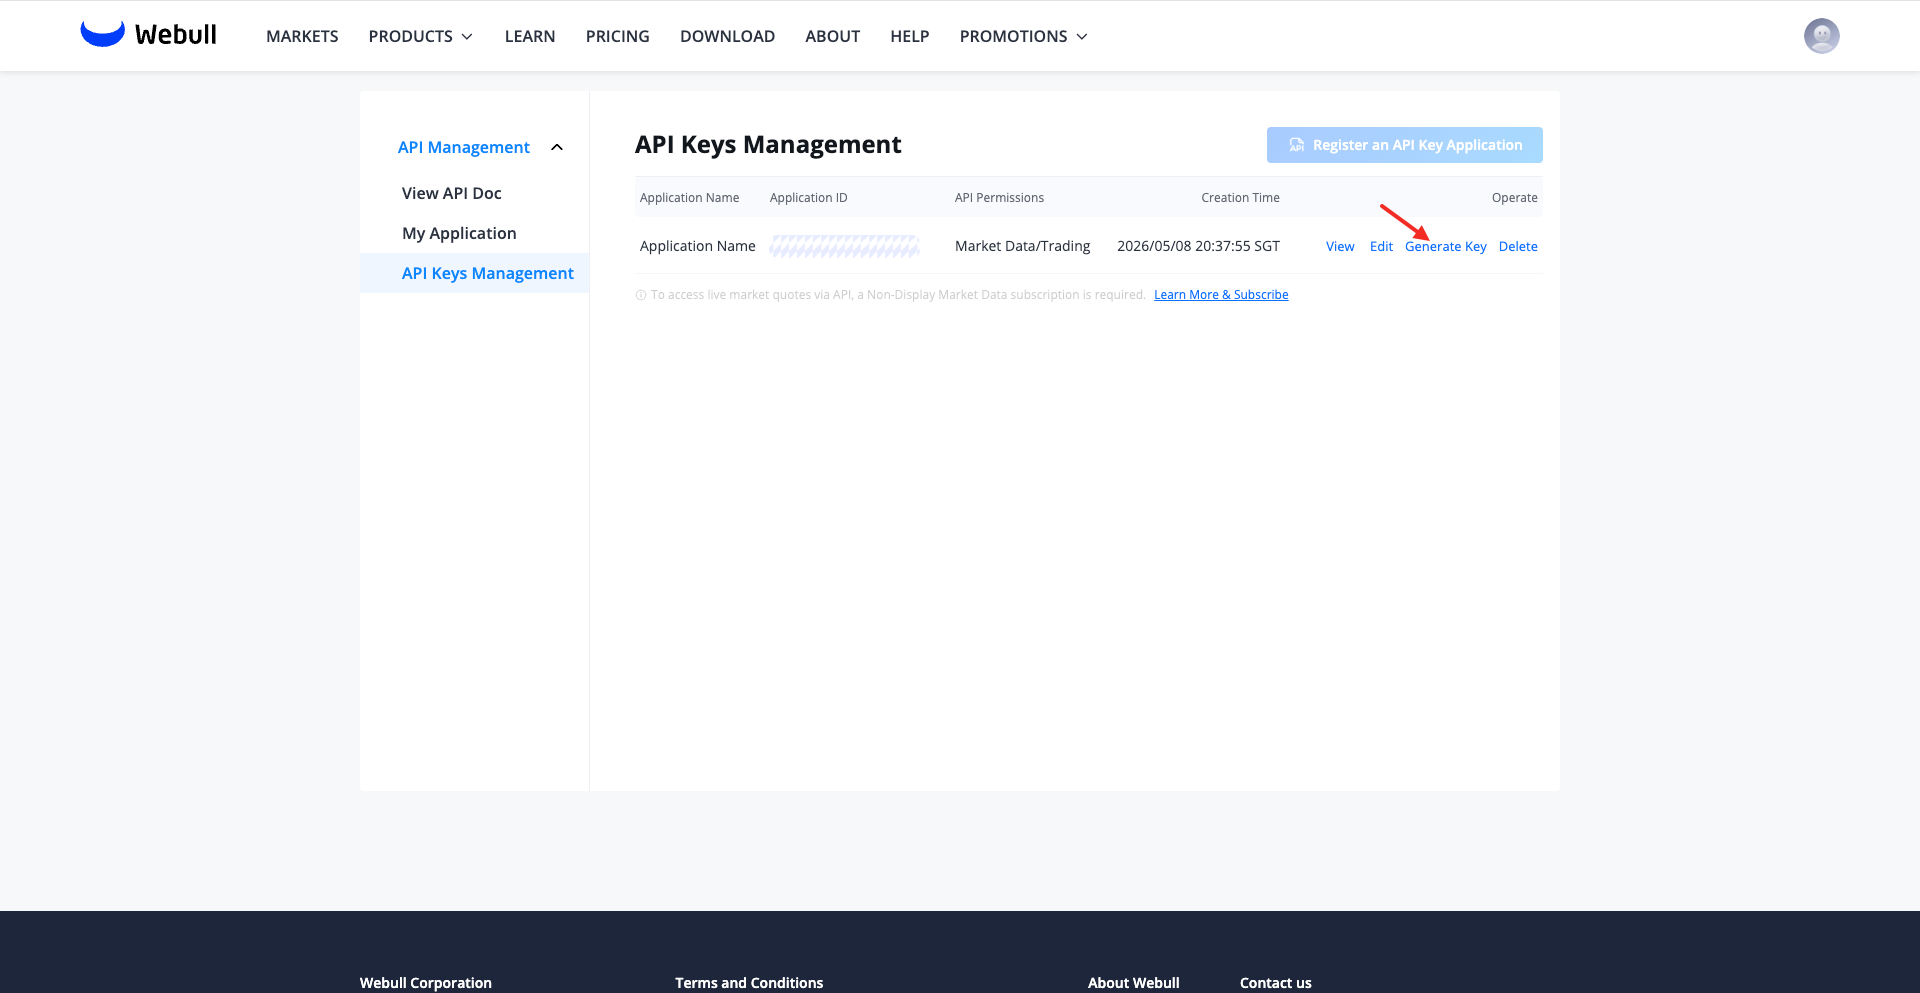
Task: Open the Learn More & Subscribe link
Action: pyautogui.click(x=1221, y=295)
